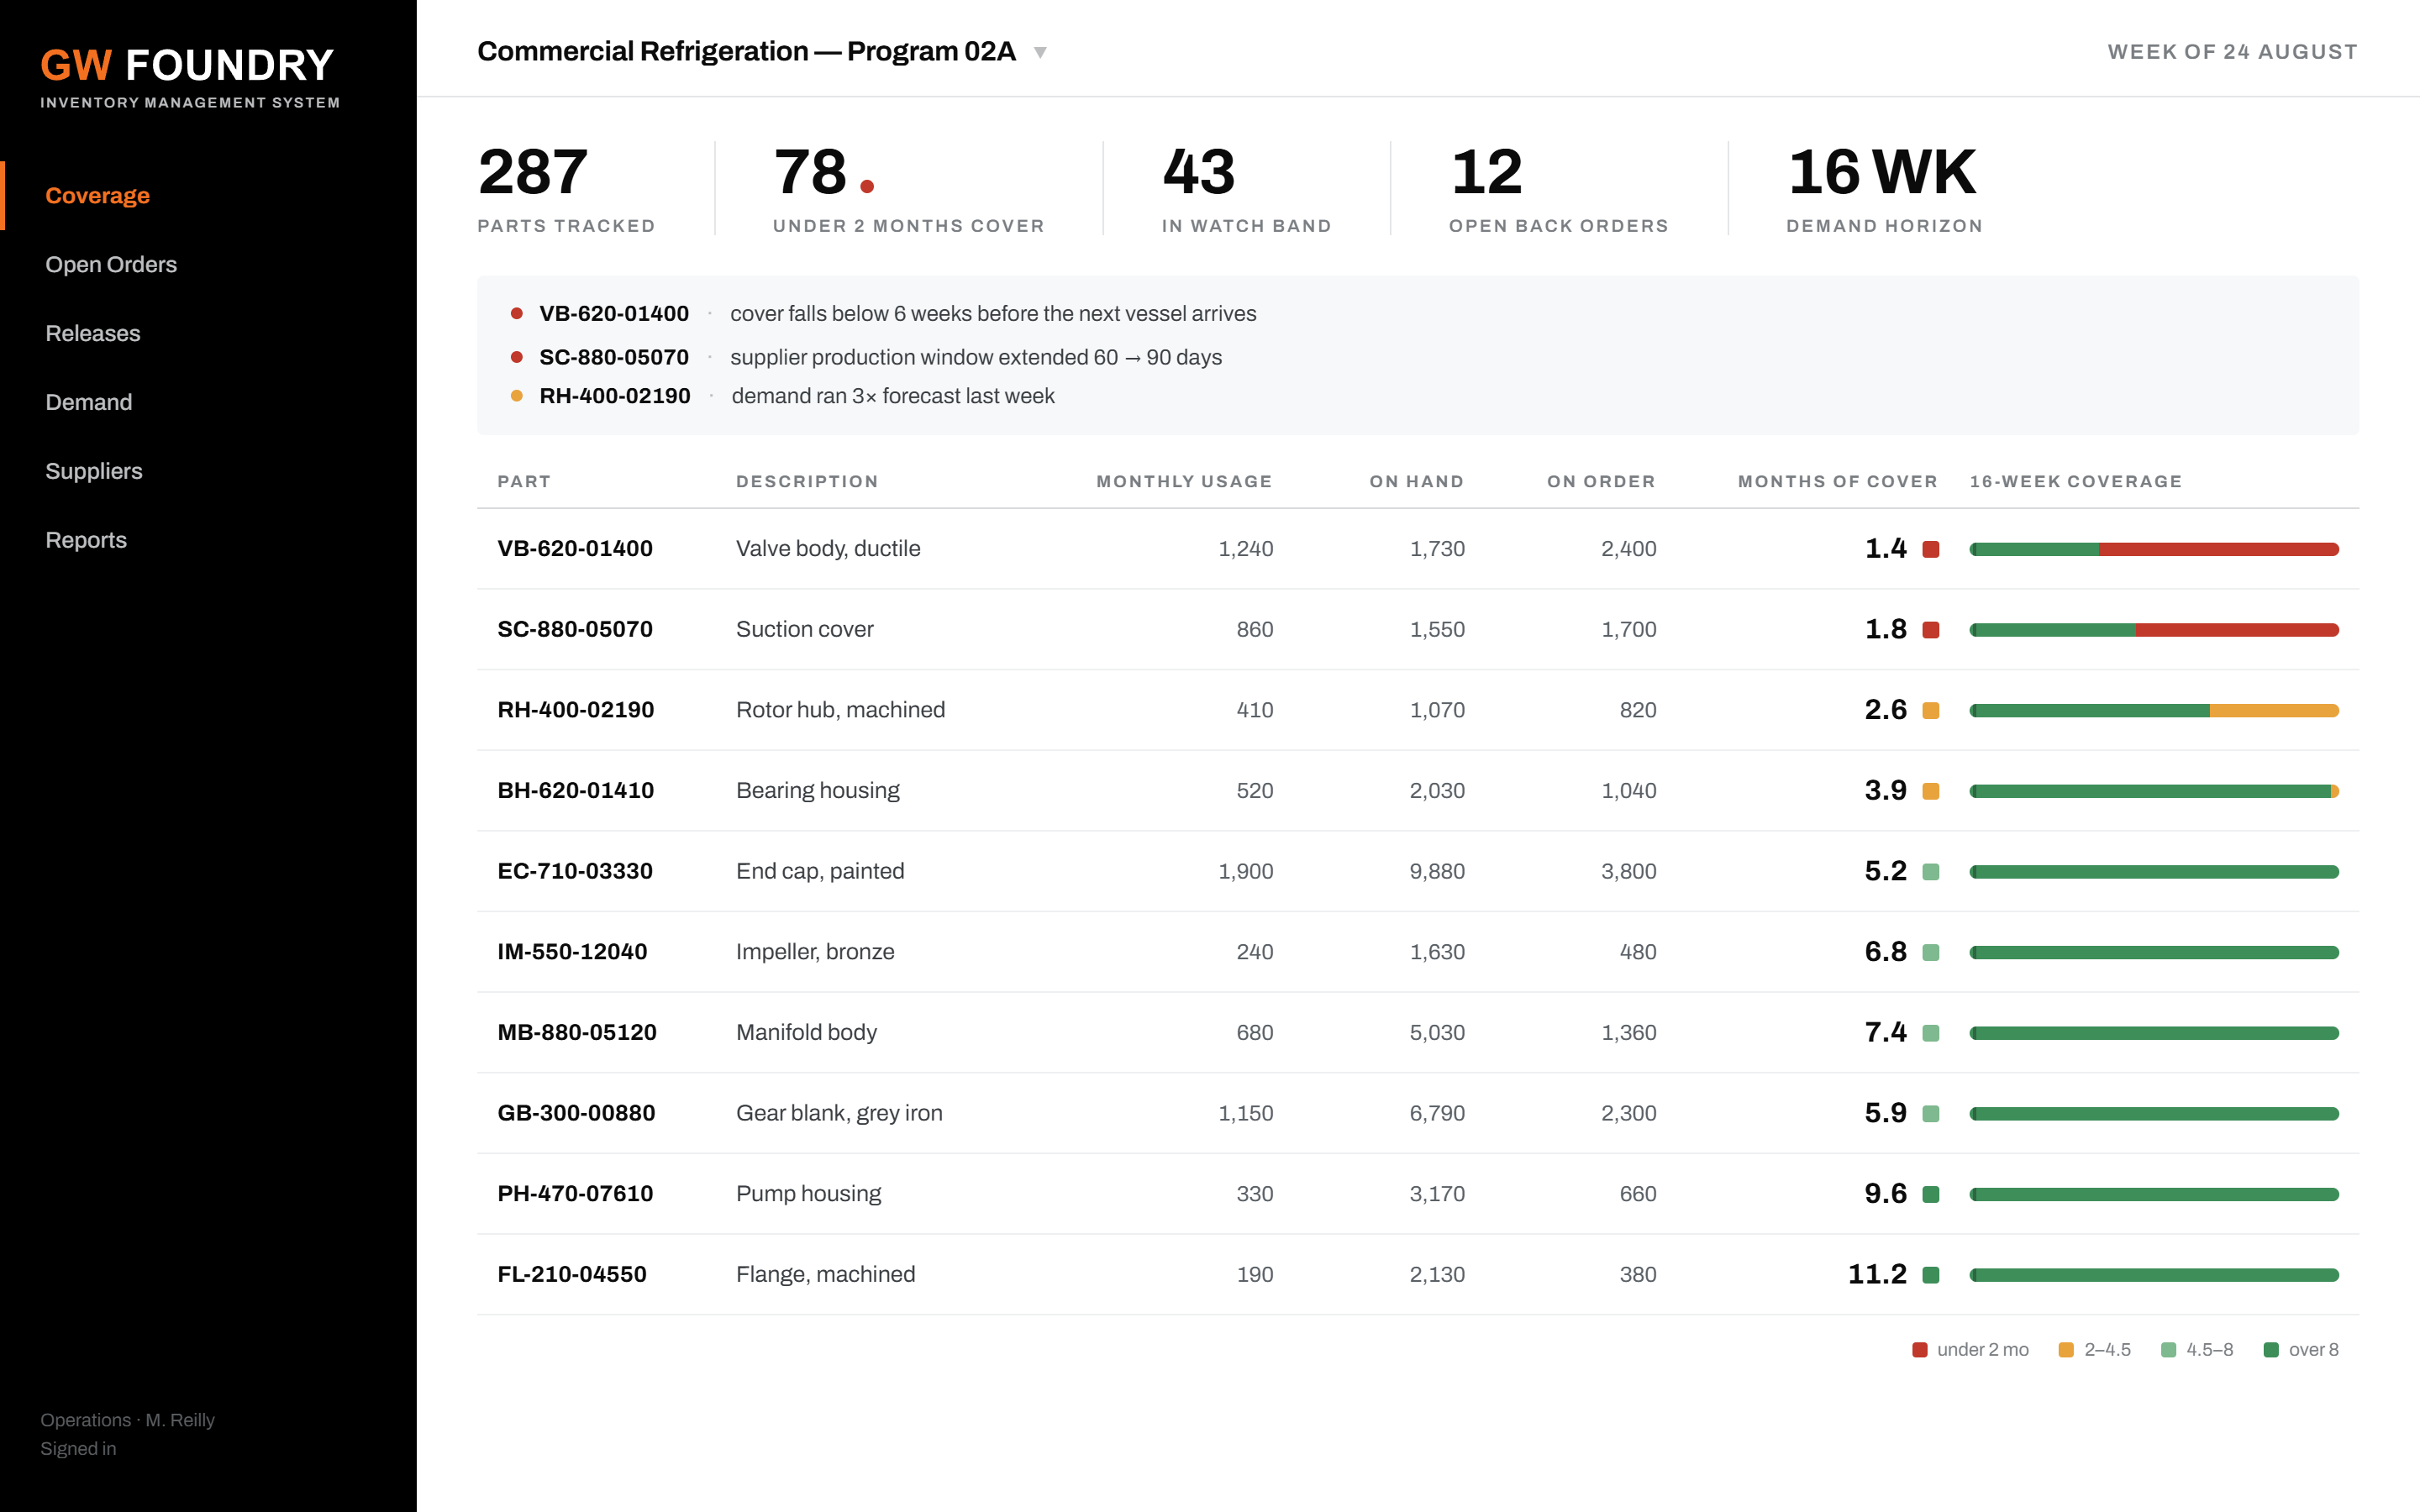The height and width of the screenshot is (1512, 2420).
Task: Open alert for SC-880-05070 supplier window
Action: 866,357
